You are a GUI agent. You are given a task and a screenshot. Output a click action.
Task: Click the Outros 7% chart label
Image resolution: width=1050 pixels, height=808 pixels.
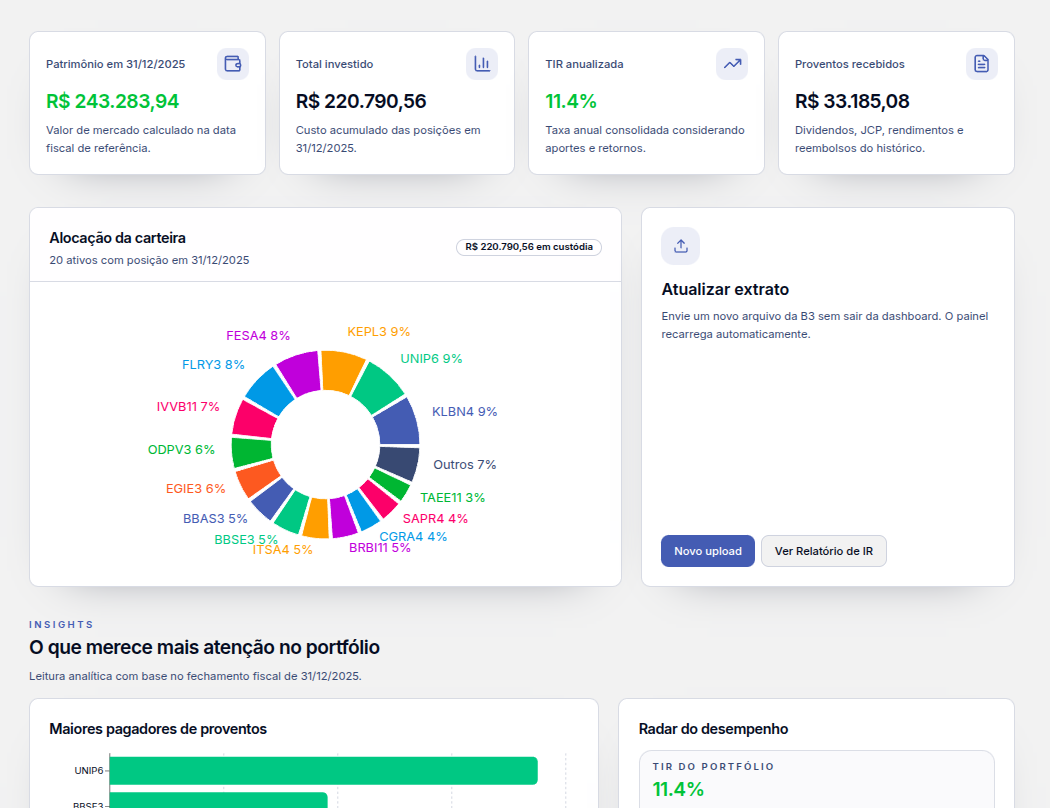[x=465, y=465]
